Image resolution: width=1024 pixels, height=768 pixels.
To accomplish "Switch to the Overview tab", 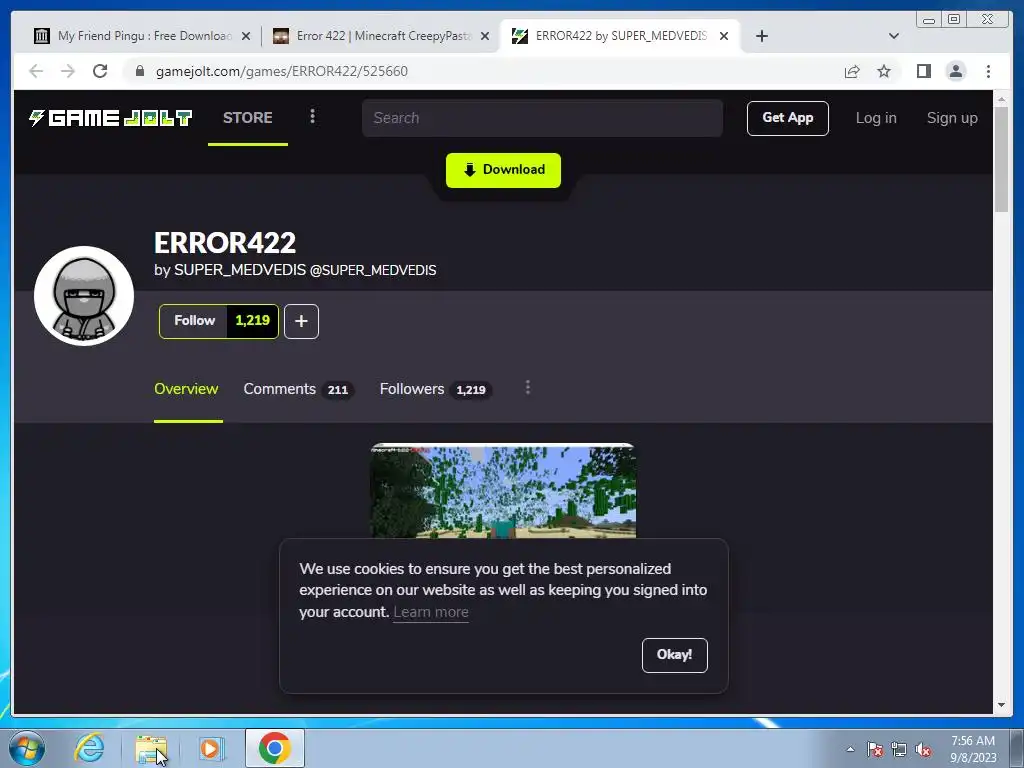I will pos(186,389).
